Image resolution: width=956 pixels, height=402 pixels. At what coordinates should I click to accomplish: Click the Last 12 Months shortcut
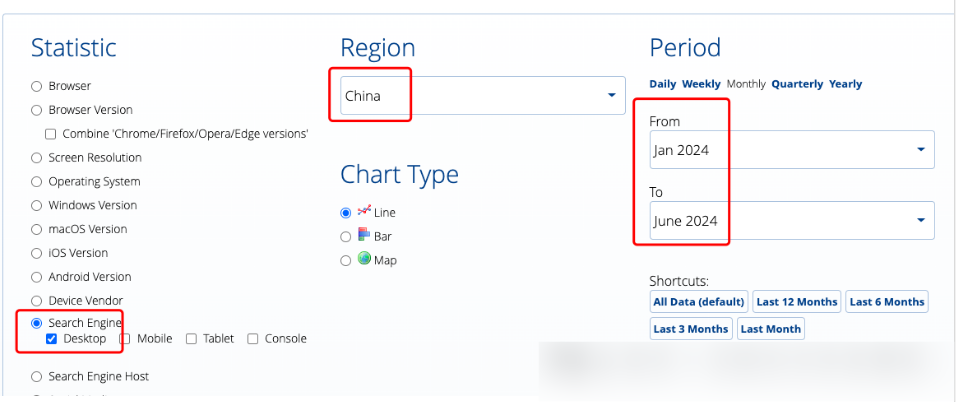pyautogui.click(x=796, y=302)
